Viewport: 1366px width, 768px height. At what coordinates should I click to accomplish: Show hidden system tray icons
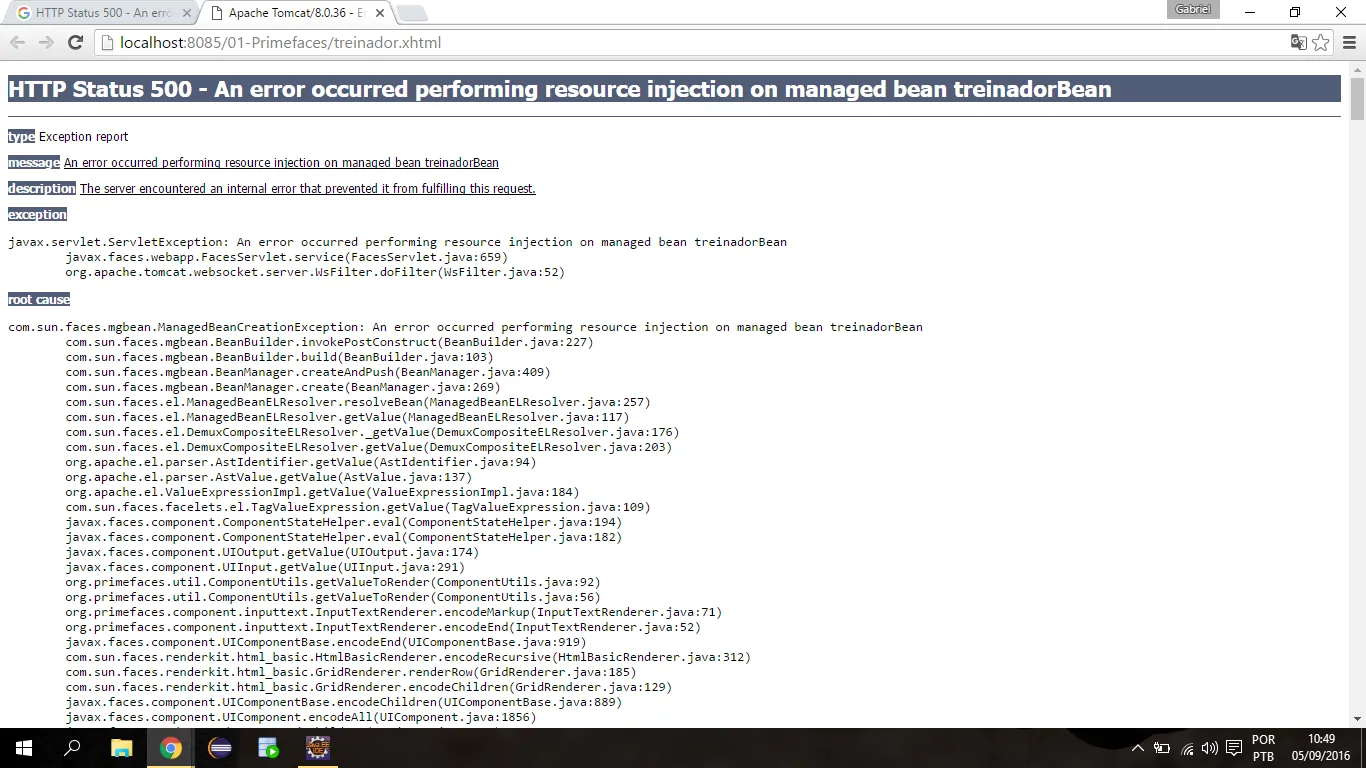[x=1138, y=748]
